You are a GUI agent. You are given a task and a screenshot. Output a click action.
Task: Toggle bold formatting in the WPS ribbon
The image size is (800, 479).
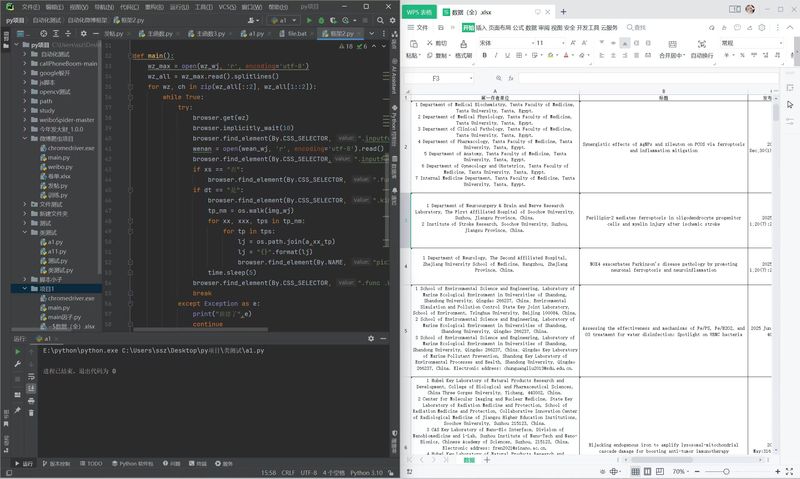point(484,55)
